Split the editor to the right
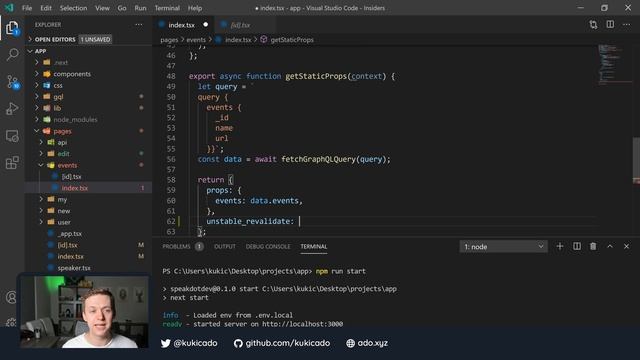The image size is (640, 360). pos(610,24)
